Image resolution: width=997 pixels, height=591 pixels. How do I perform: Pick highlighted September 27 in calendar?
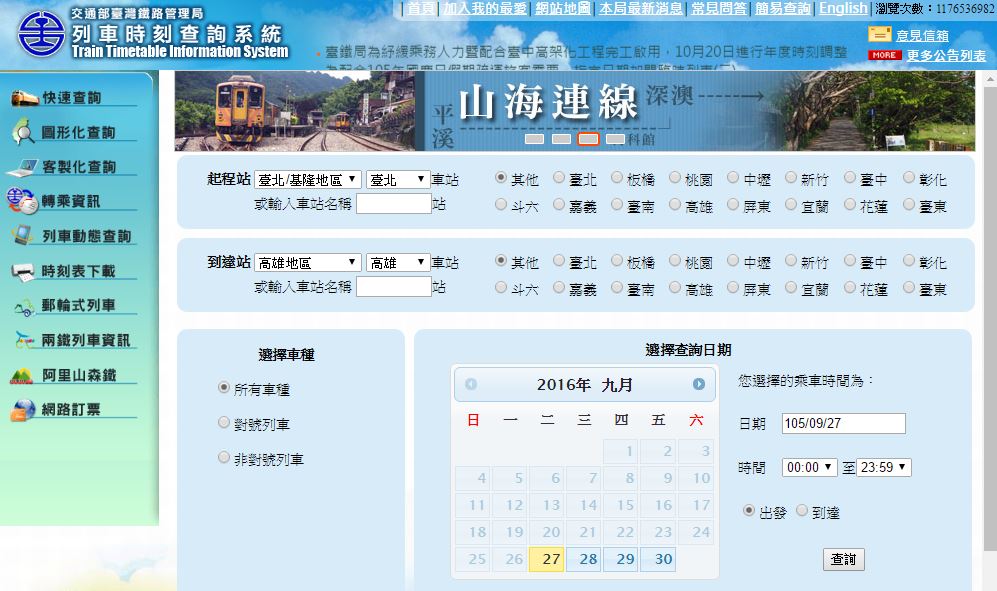click(x=547, y=559)
